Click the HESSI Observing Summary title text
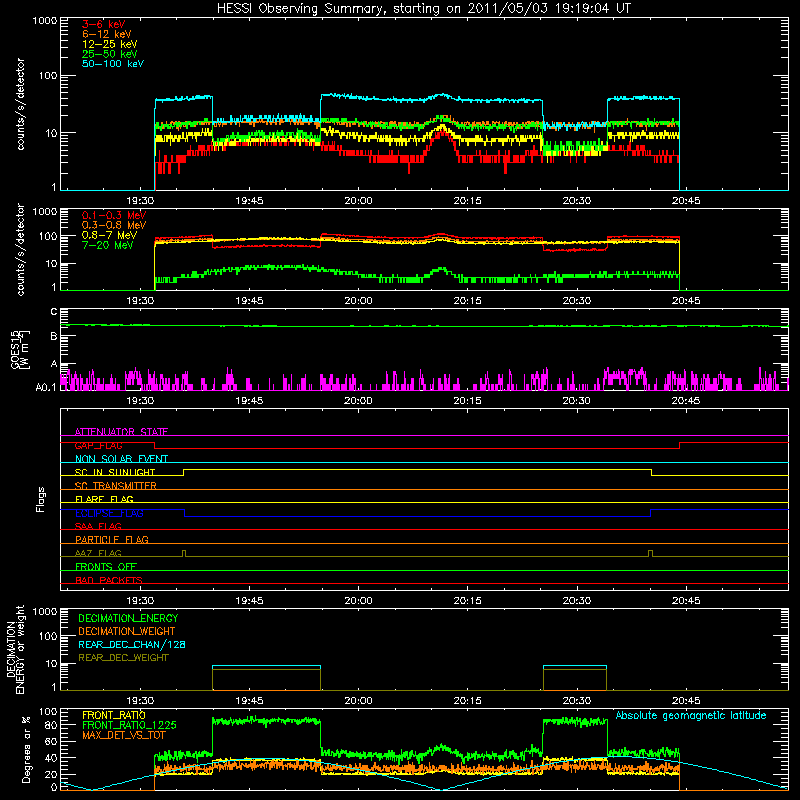The width and height of the screenshot is (800, 800). pyautogui.click(x=423, y=9)
